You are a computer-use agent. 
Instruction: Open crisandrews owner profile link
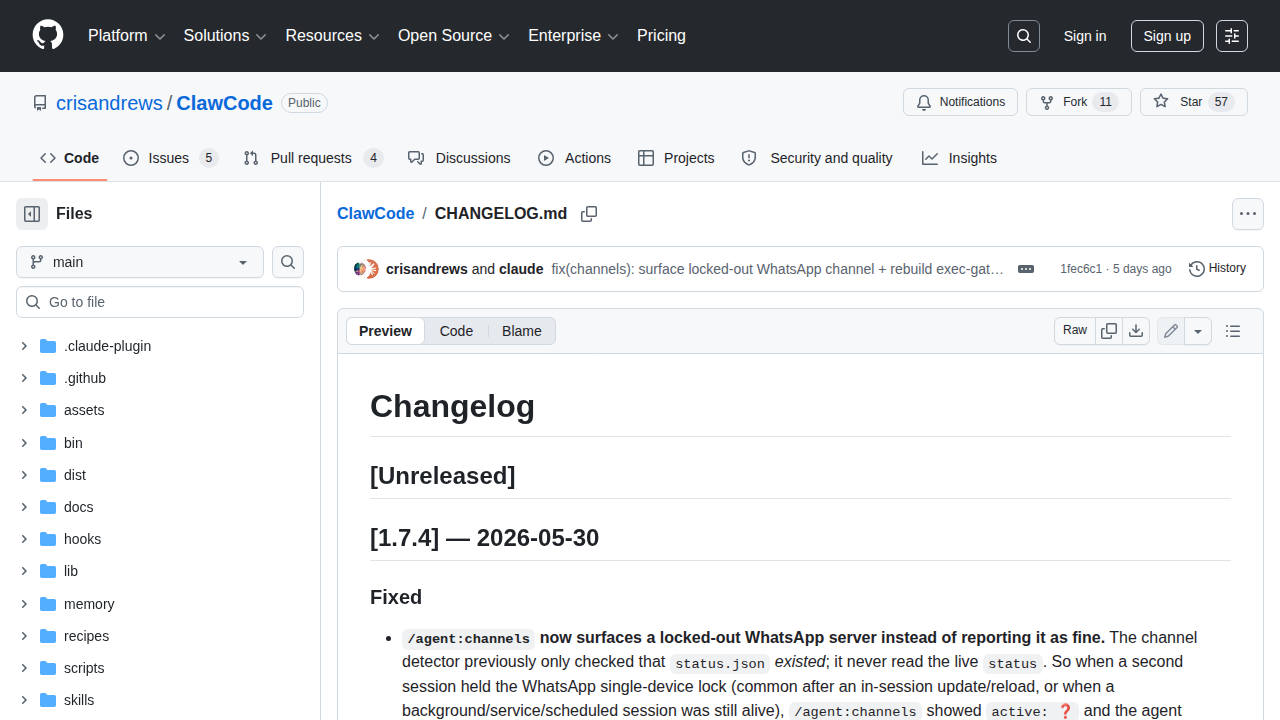(x=109, y=103)
